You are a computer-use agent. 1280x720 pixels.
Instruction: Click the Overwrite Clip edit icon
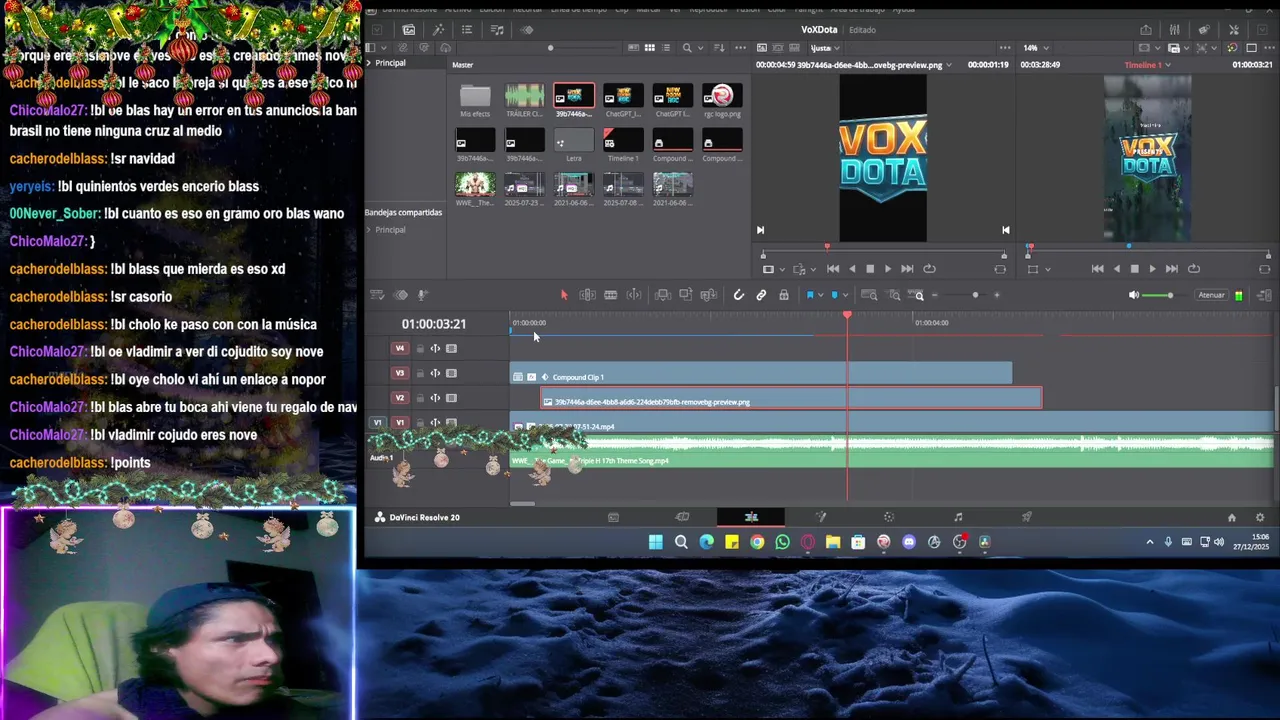tap(686, 295)
